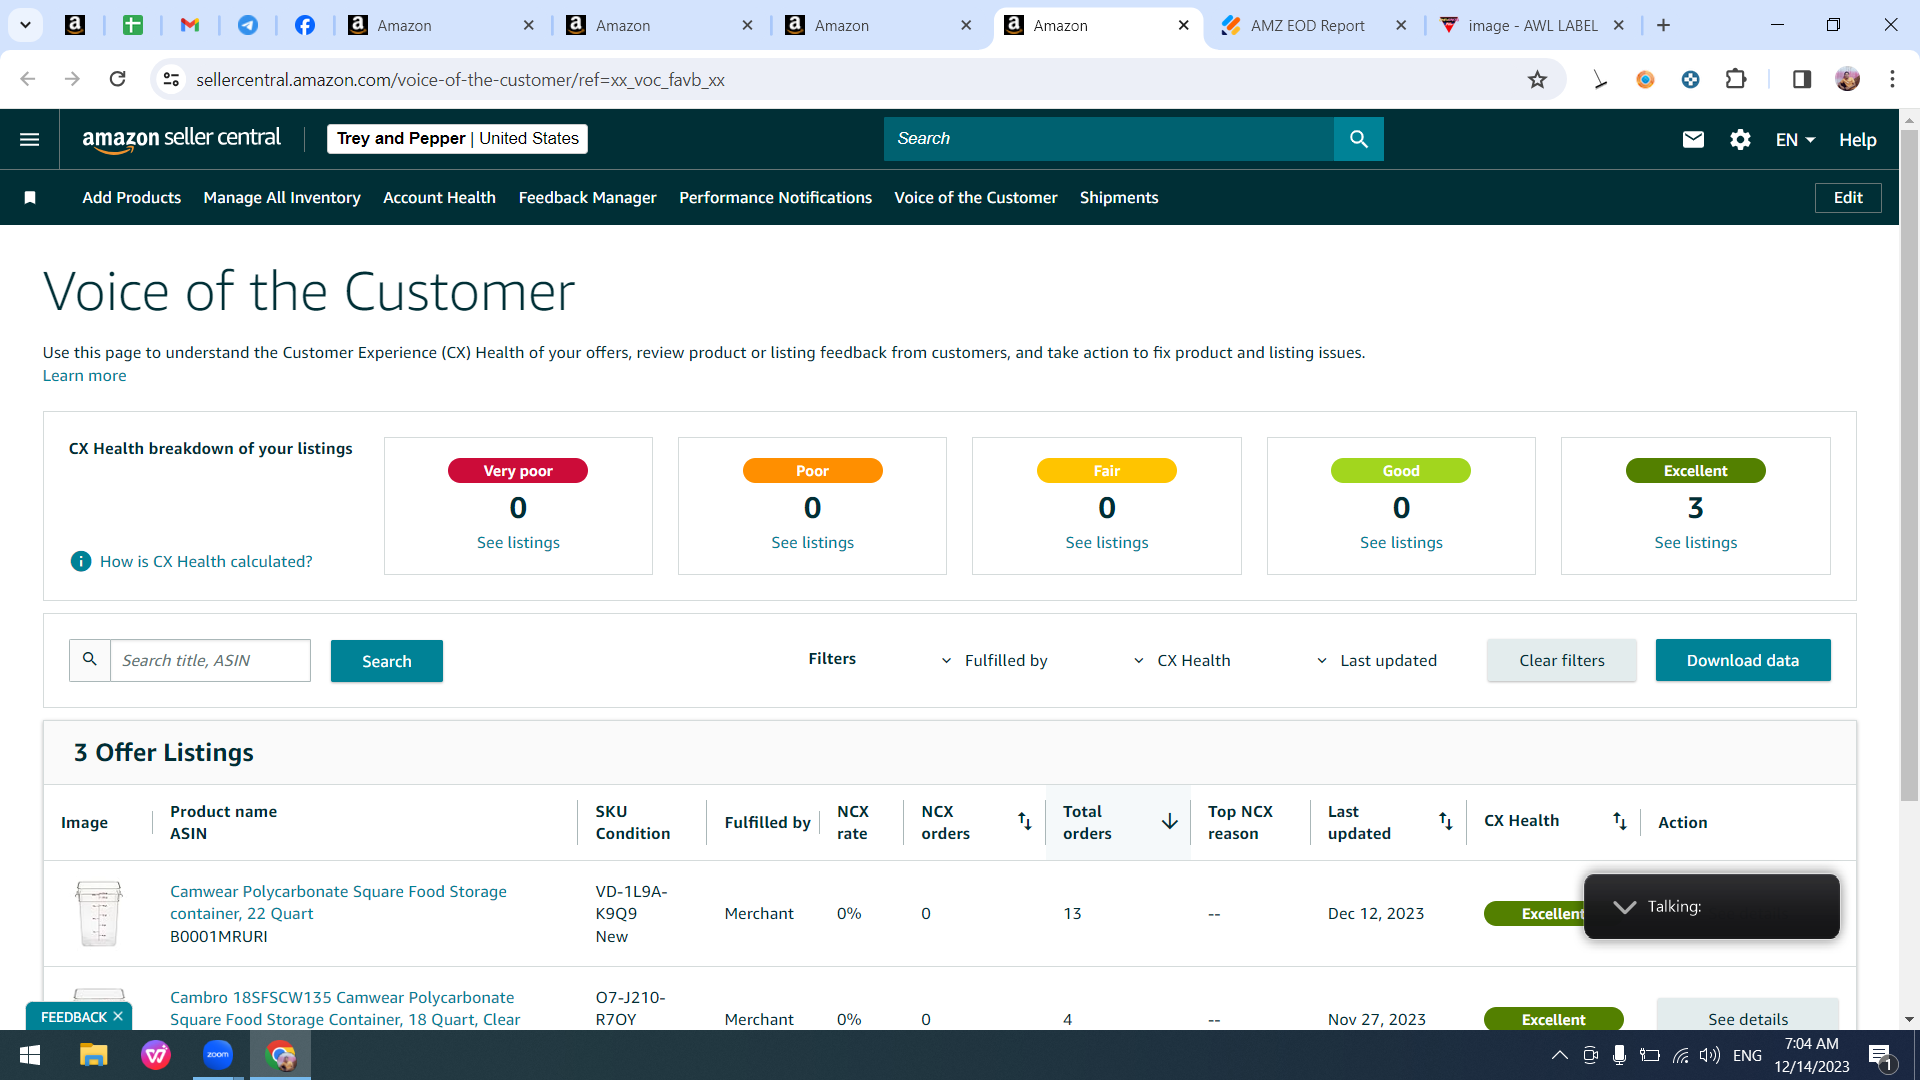The height and width of the screenshot is (1080, 1920).
Task: Open the pinned Gmail tab
Action: click(190, 25)
